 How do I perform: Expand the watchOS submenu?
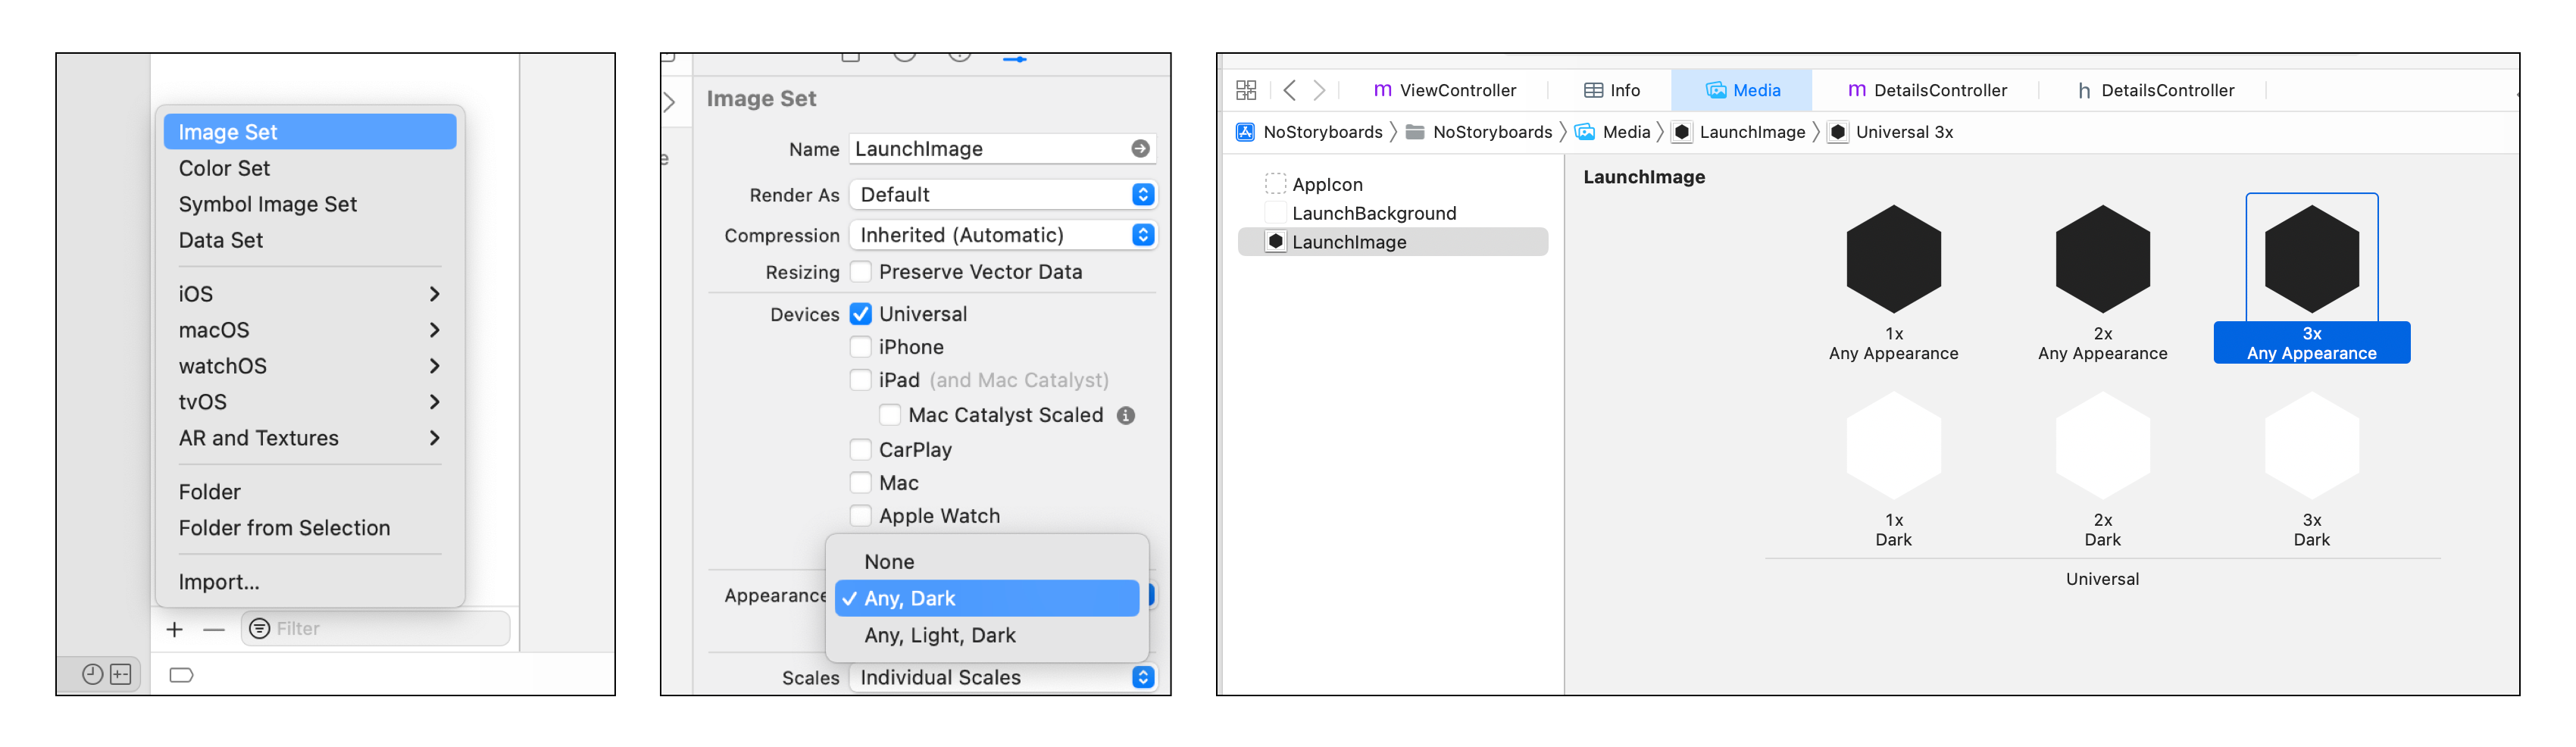tap(310, 366)
